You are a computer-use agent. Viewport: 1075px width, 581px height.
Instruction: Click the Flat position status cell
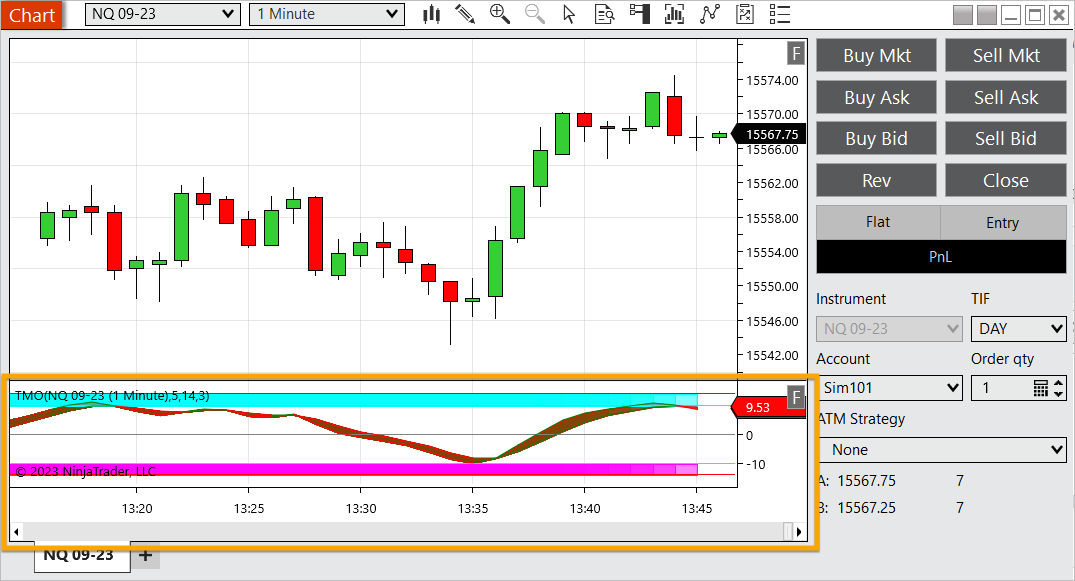pos(878,222)
